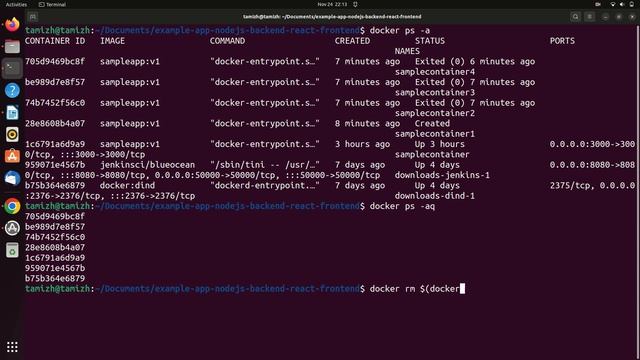This screenshot has width=640, height=360.
Task: Open the Activities overview
Action: pos(16,4)
